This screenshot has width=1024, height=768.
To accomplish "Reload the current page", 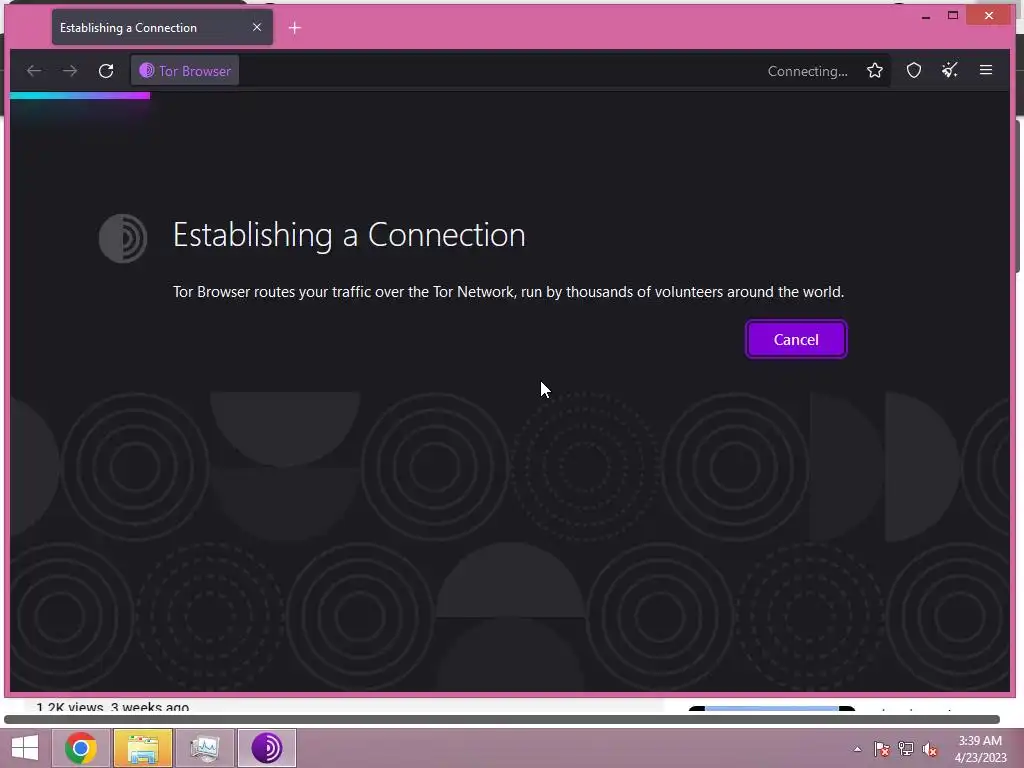I will tap(106, 71).
